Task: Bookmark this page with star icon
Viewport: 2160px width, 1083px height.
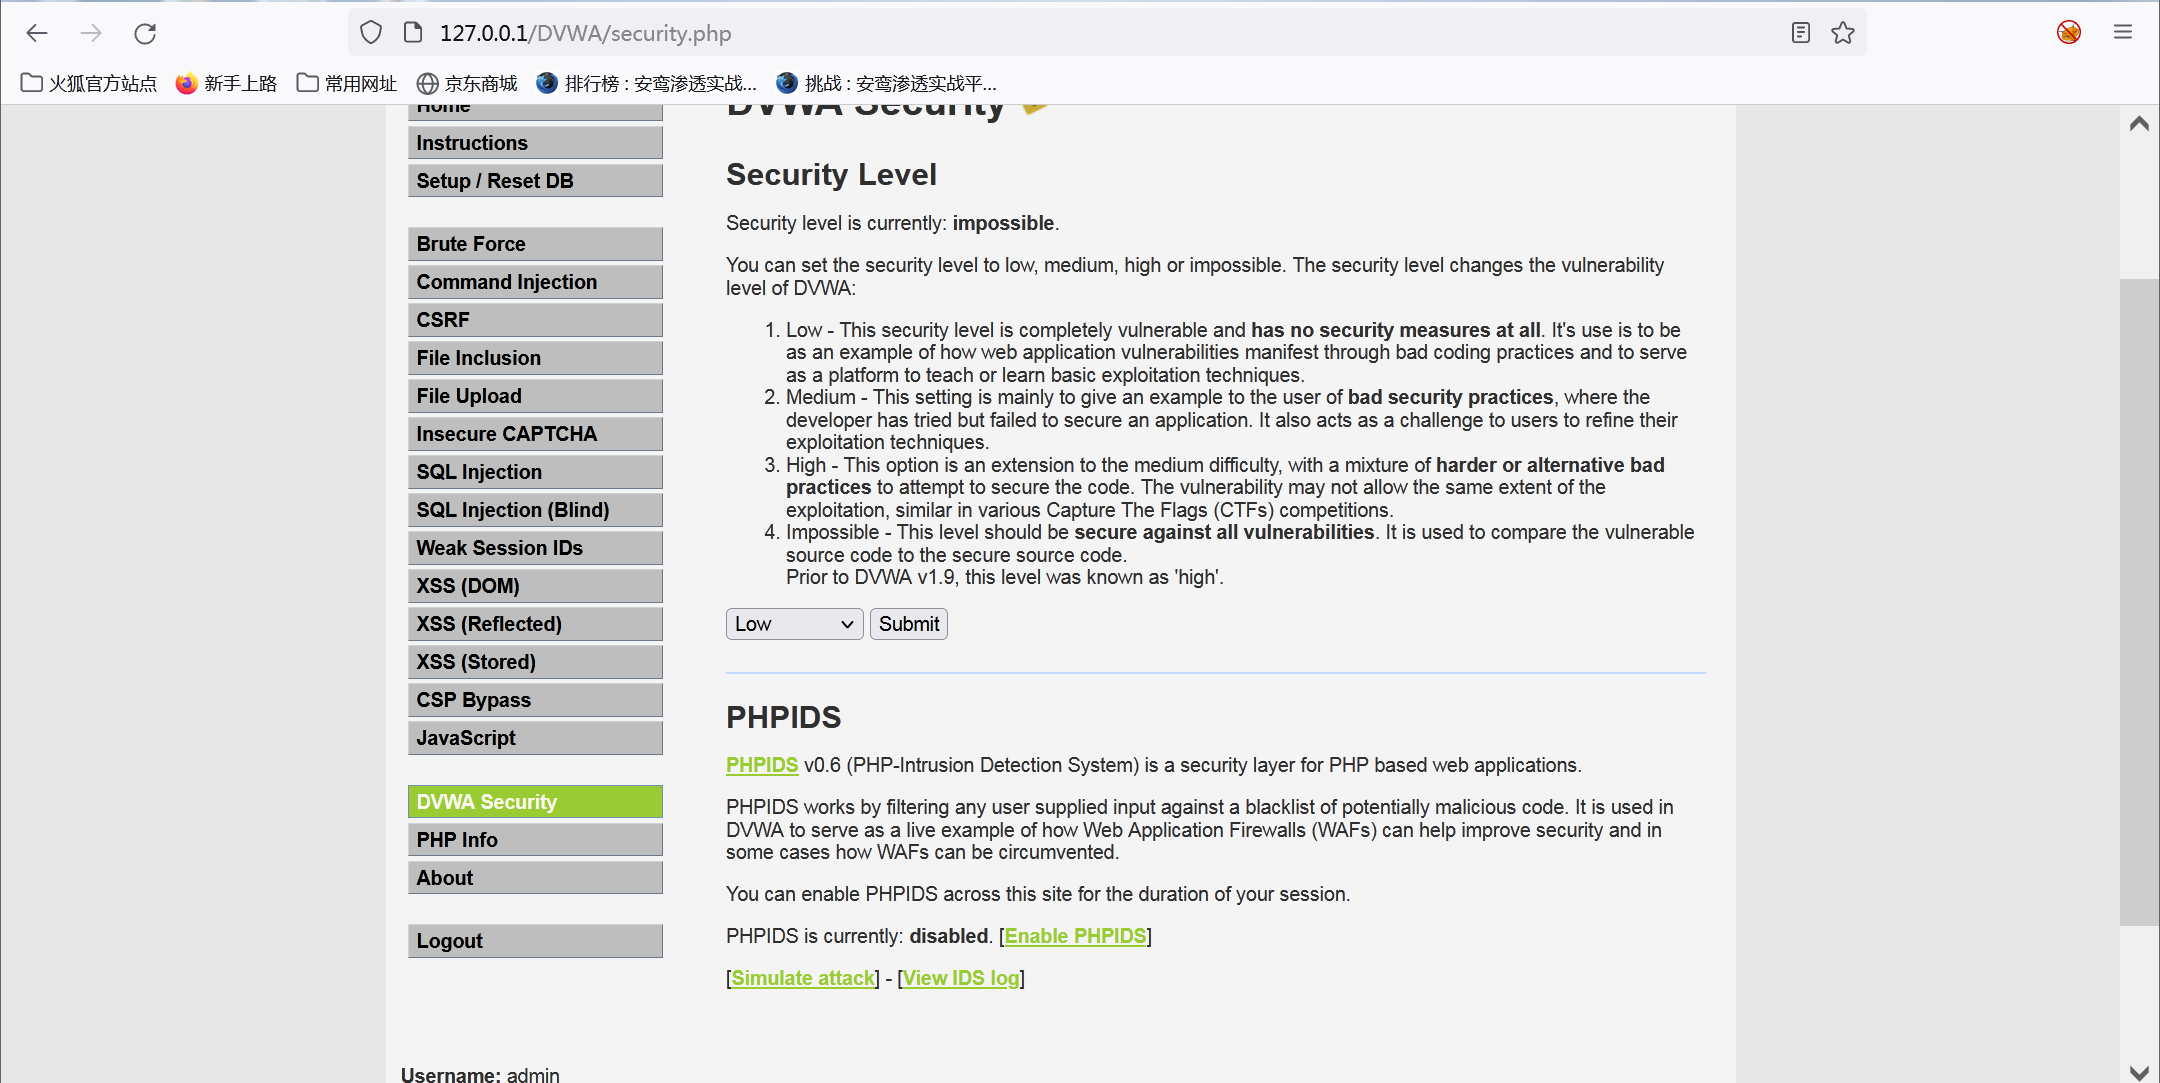Action: tap(1843, 33)
